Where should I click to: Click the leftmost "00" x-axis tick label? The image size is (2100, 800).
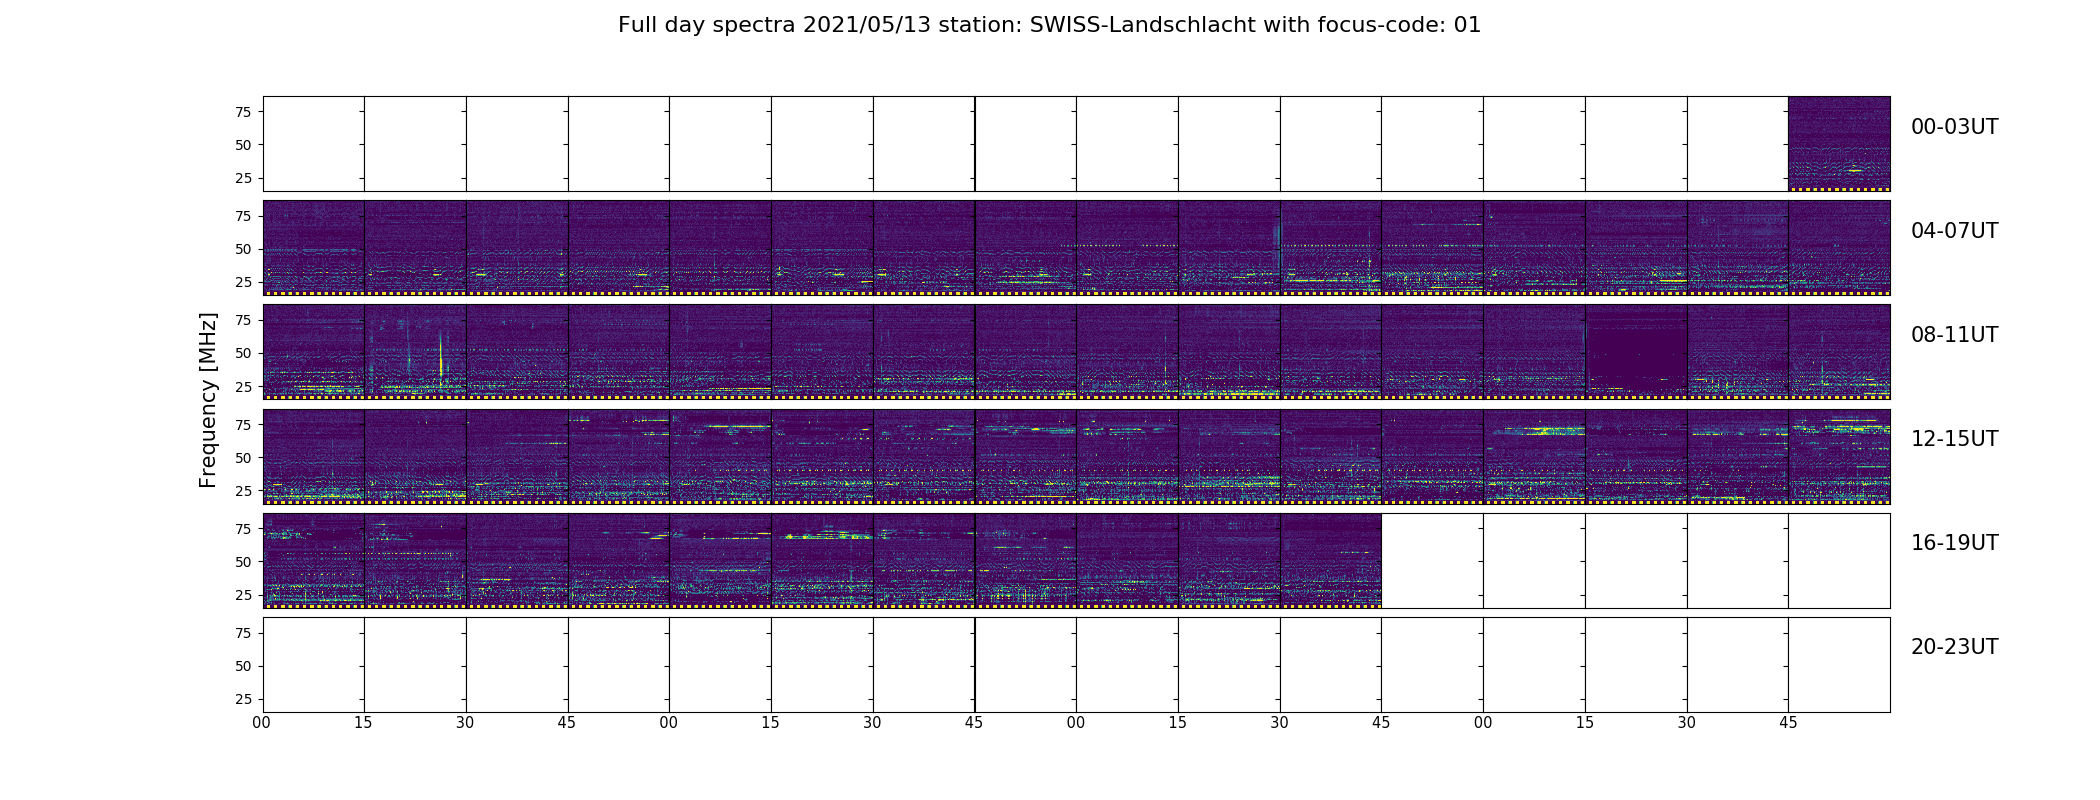(x=262, y=722)
